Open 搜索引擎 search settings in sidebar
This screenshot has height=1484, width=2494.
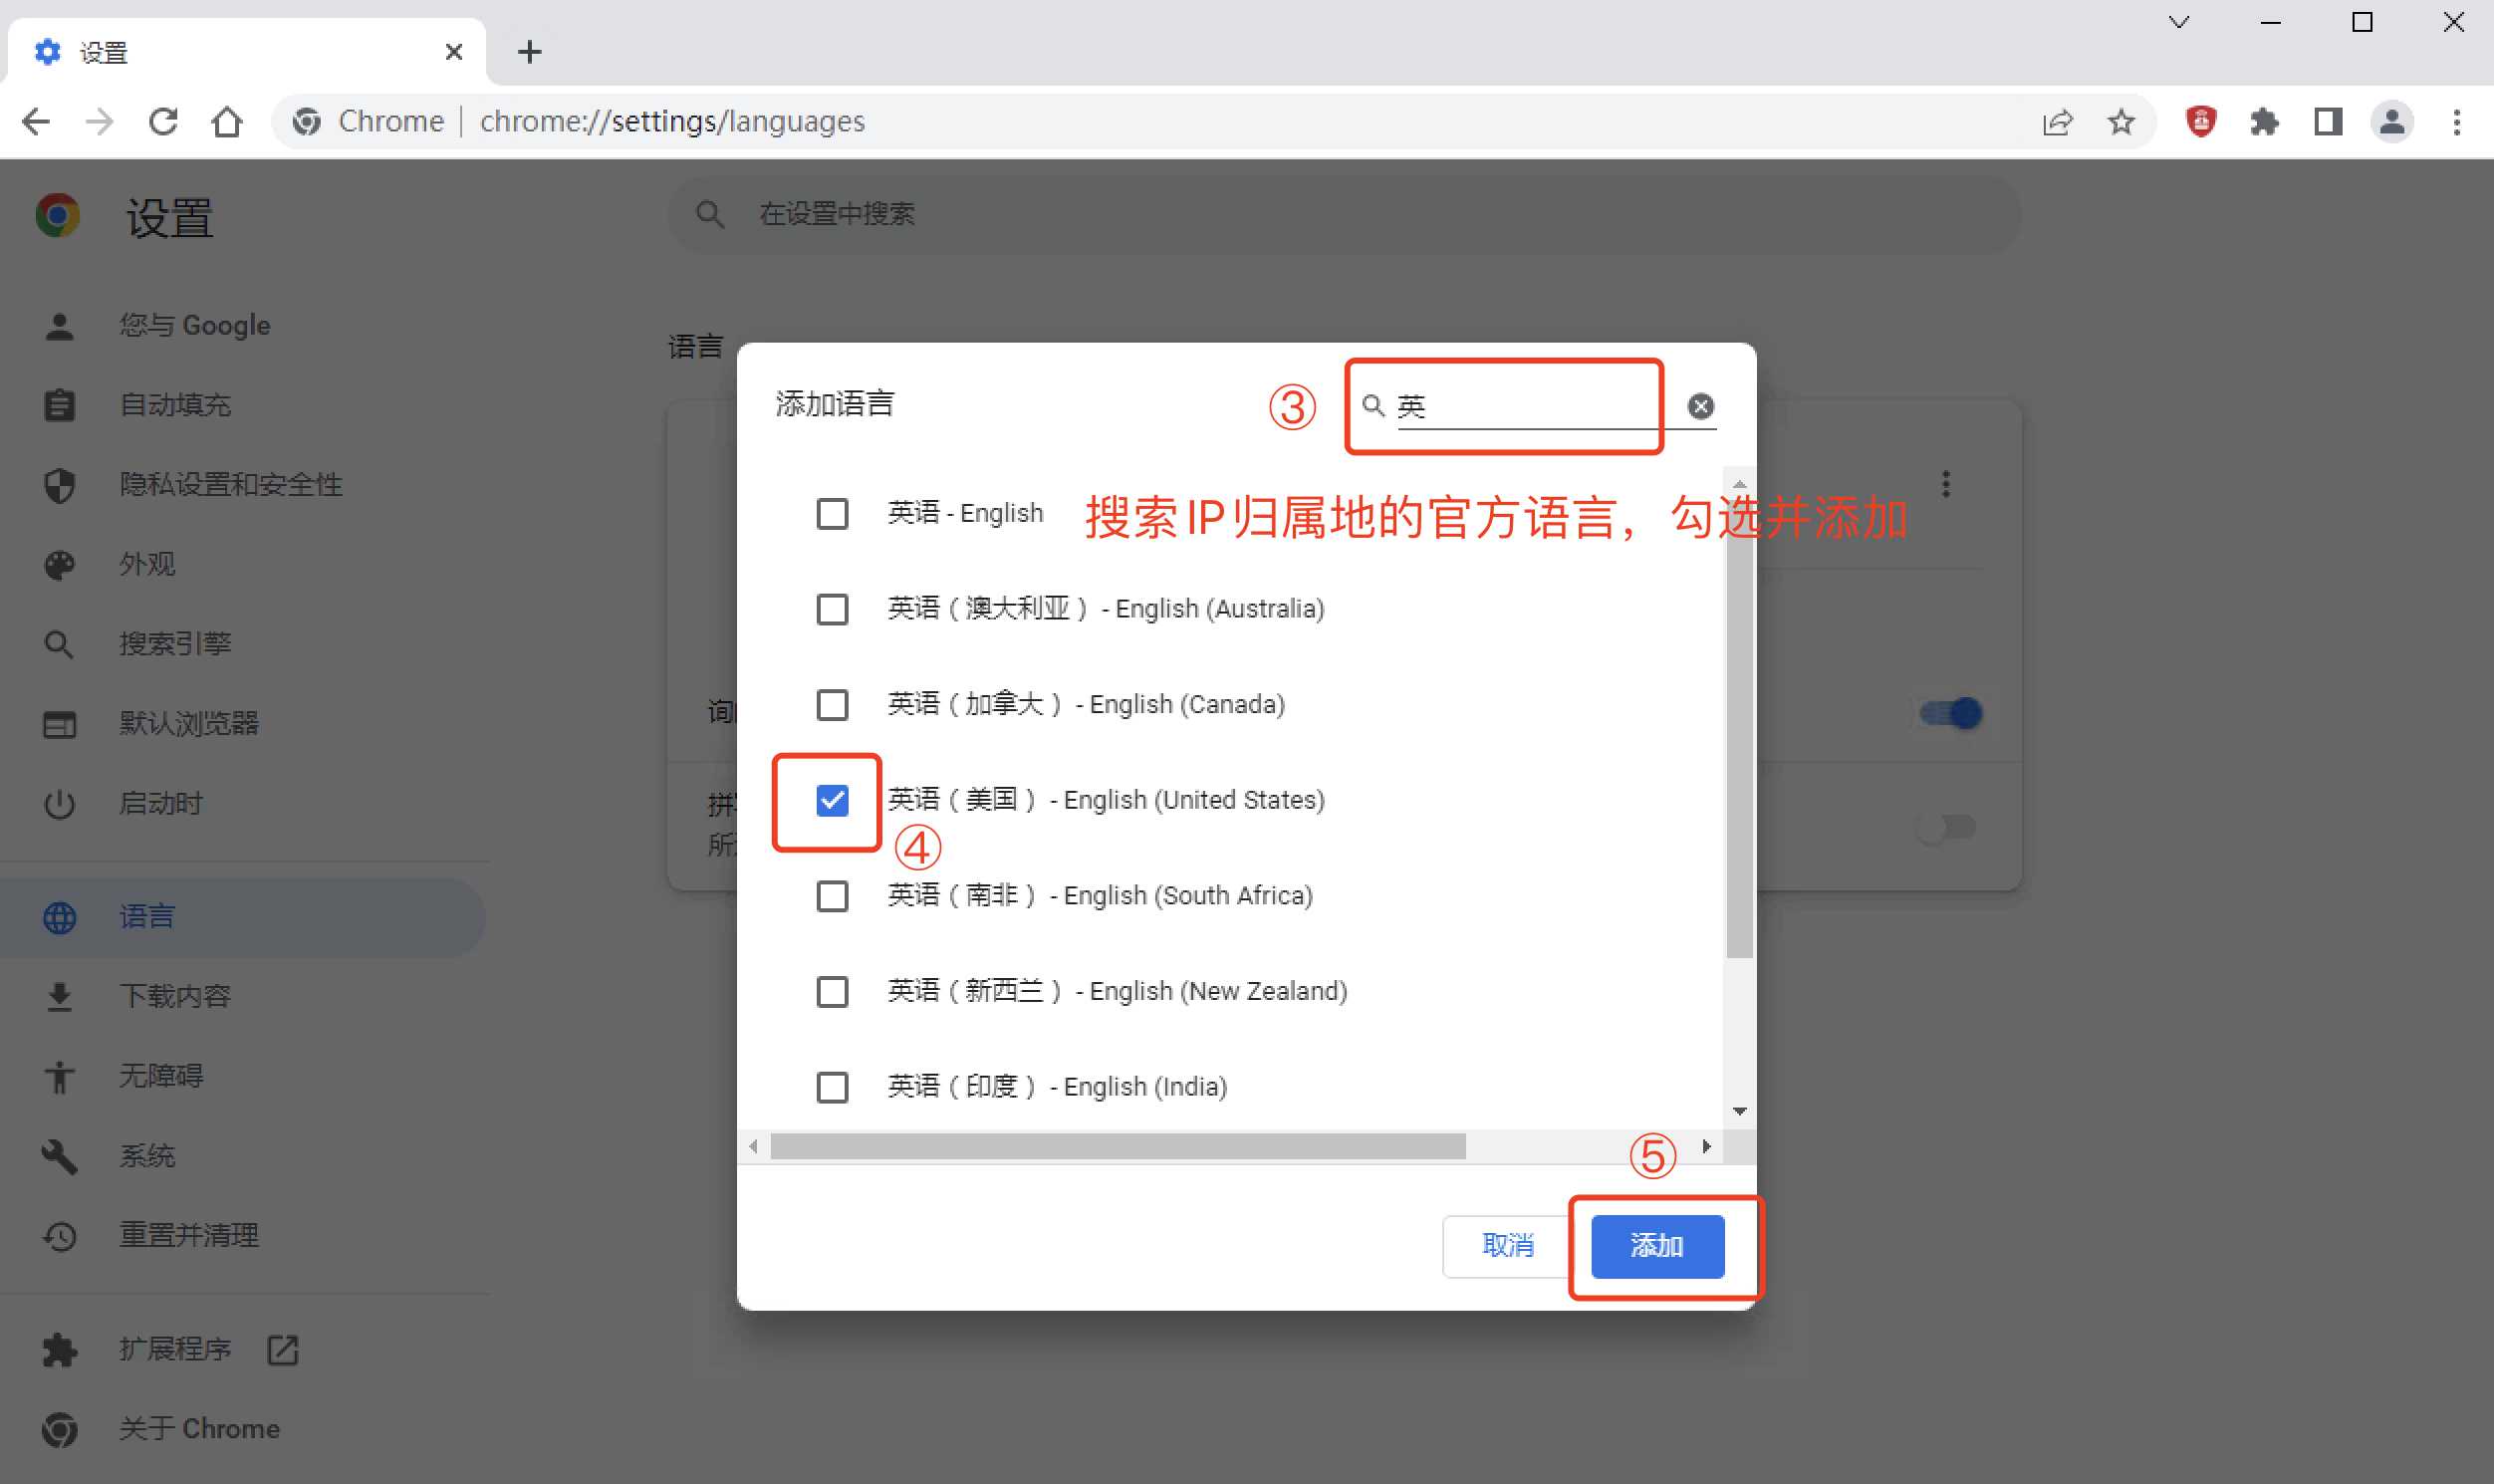coord(59,643)
